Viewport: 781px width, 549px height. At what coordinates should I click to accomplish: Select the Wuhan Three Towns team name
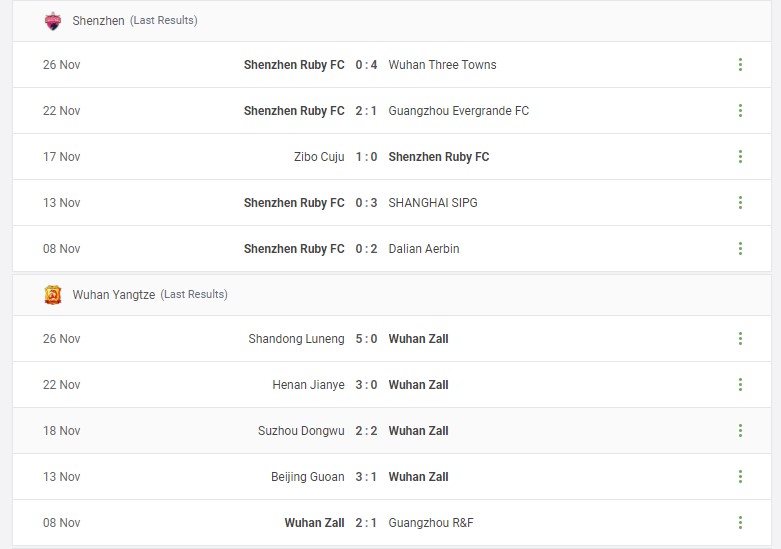pos(442,65)
